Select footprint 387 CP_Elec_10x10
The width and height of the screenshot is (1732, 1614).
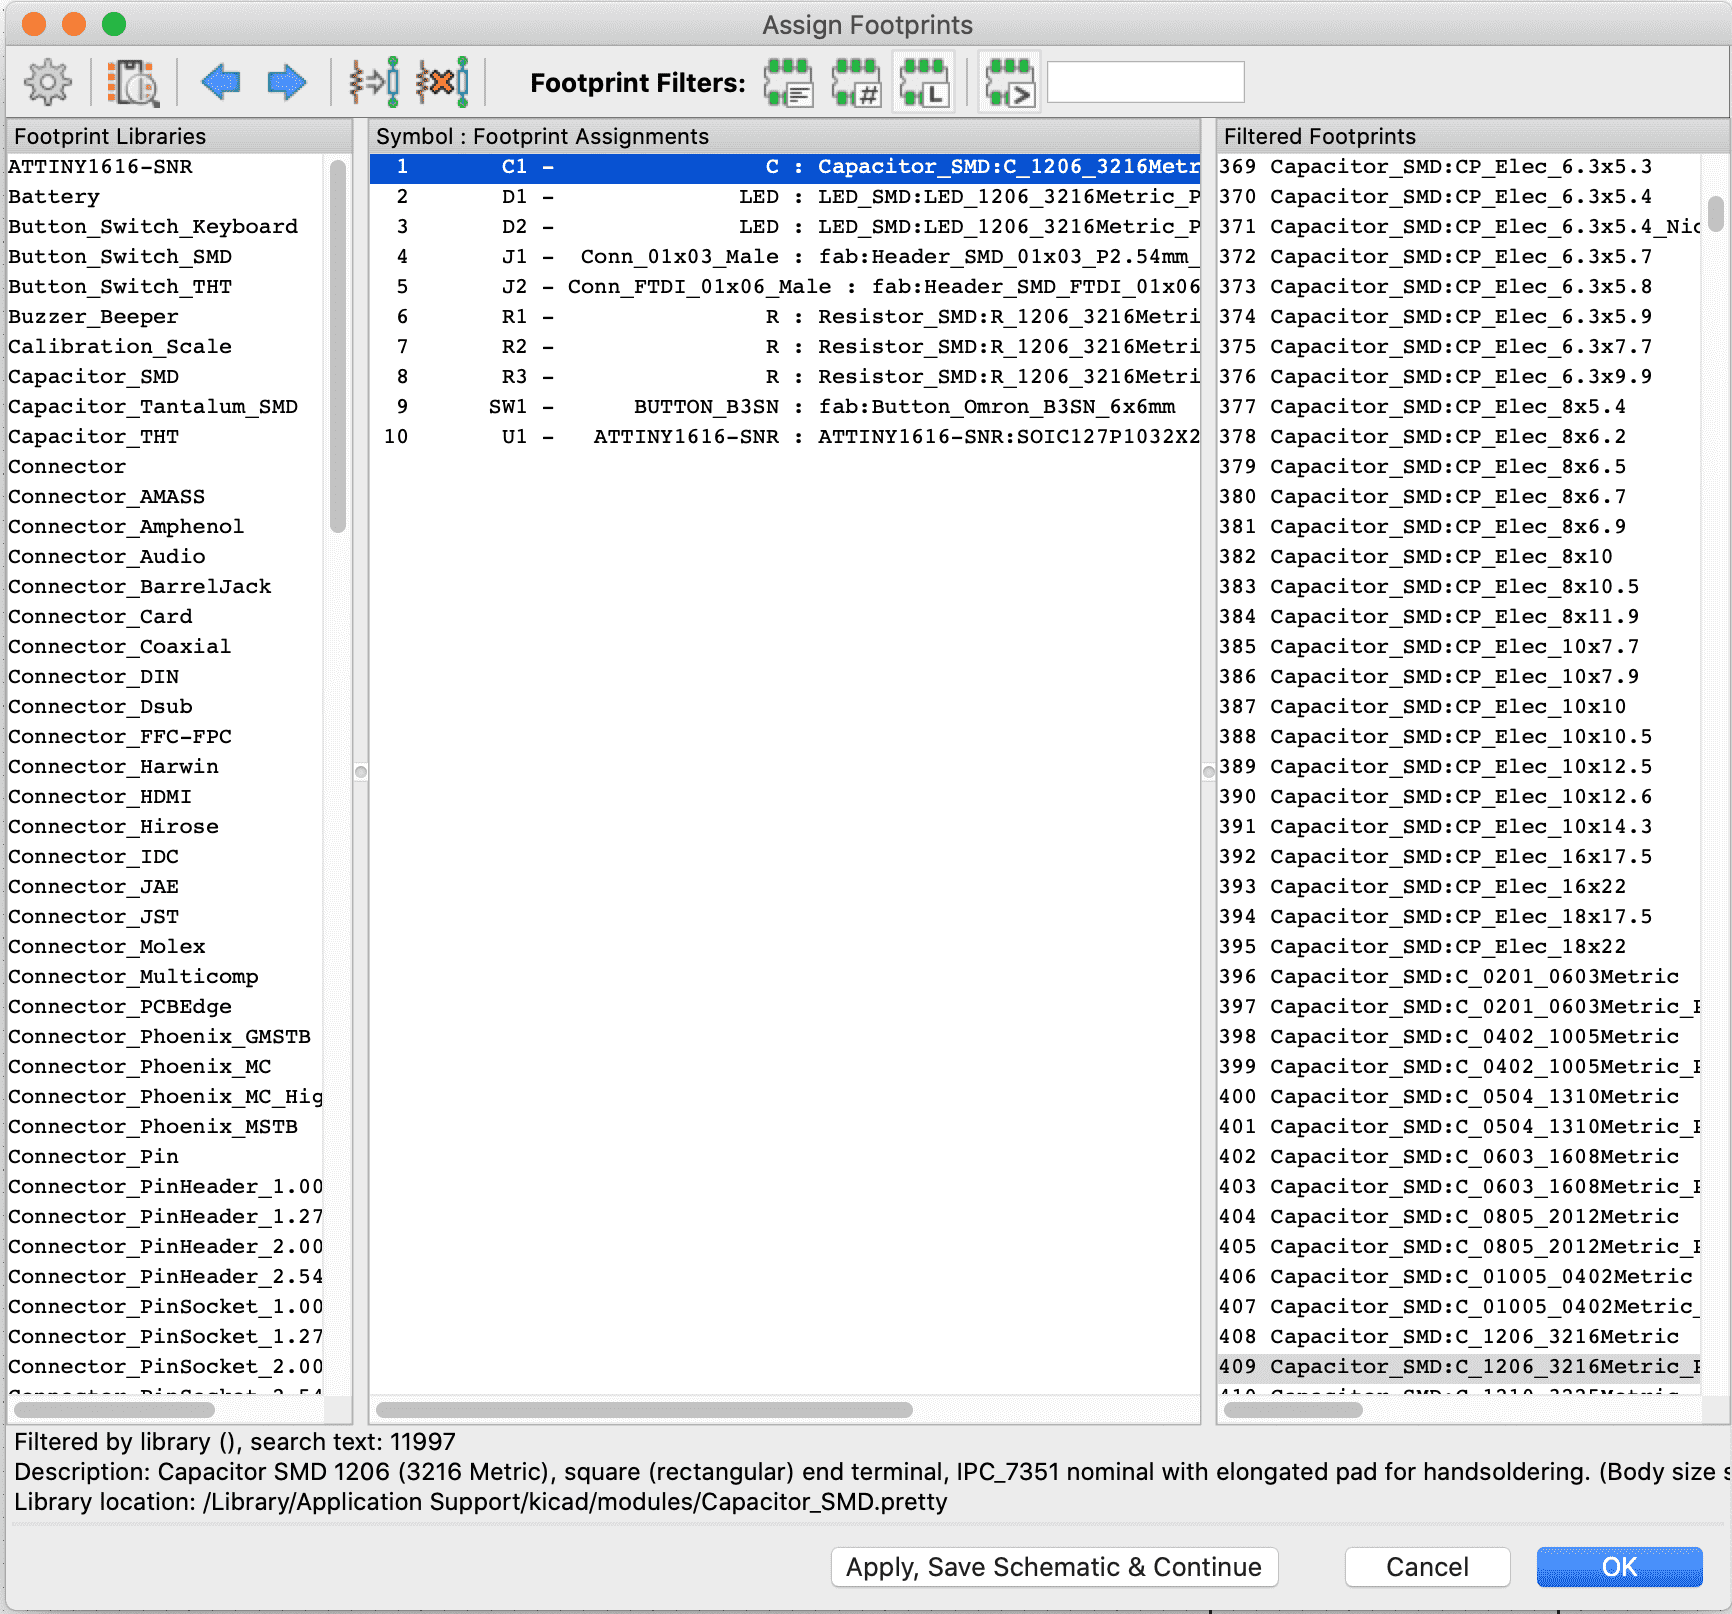point(1459,706)
